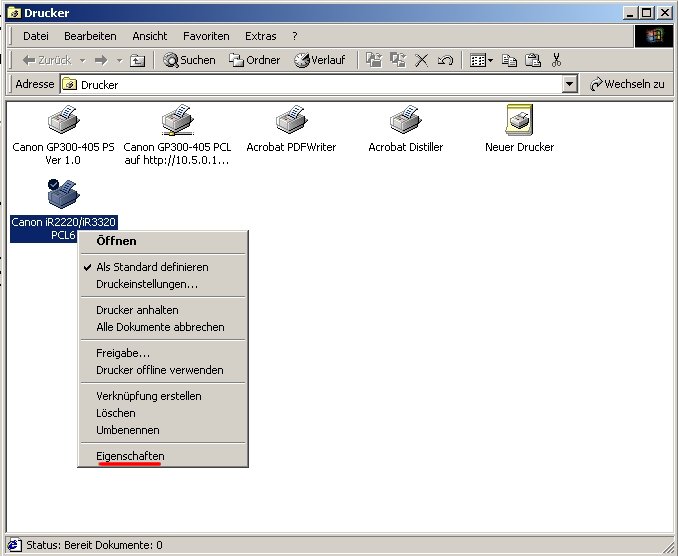Select Canon GP300-405 PS printer icon
Viewport: 678px width, 556px height.
point(63,122)
